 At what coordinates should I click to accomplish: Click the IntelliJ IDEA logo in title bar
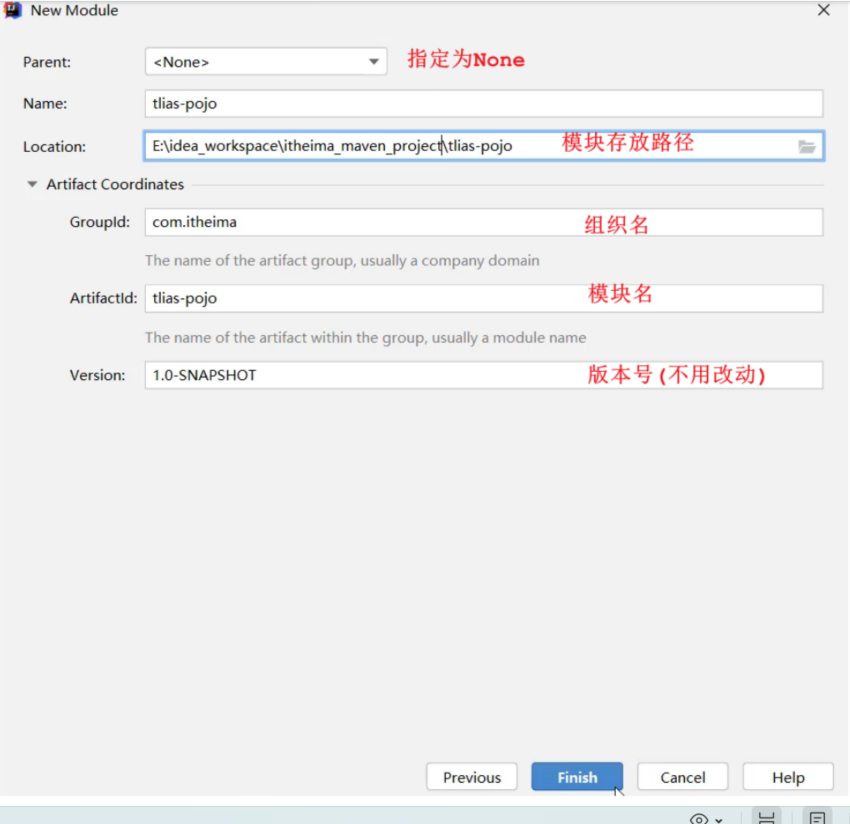coord(14,11)
